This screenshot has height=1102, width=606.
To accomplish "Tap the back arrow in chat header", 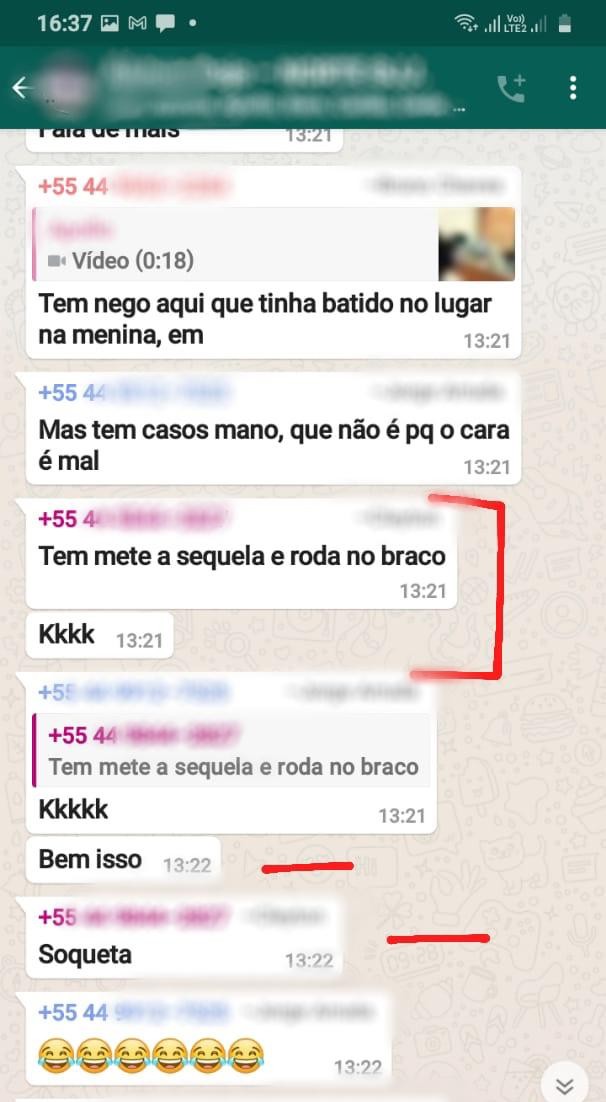I will pos(22,88).
